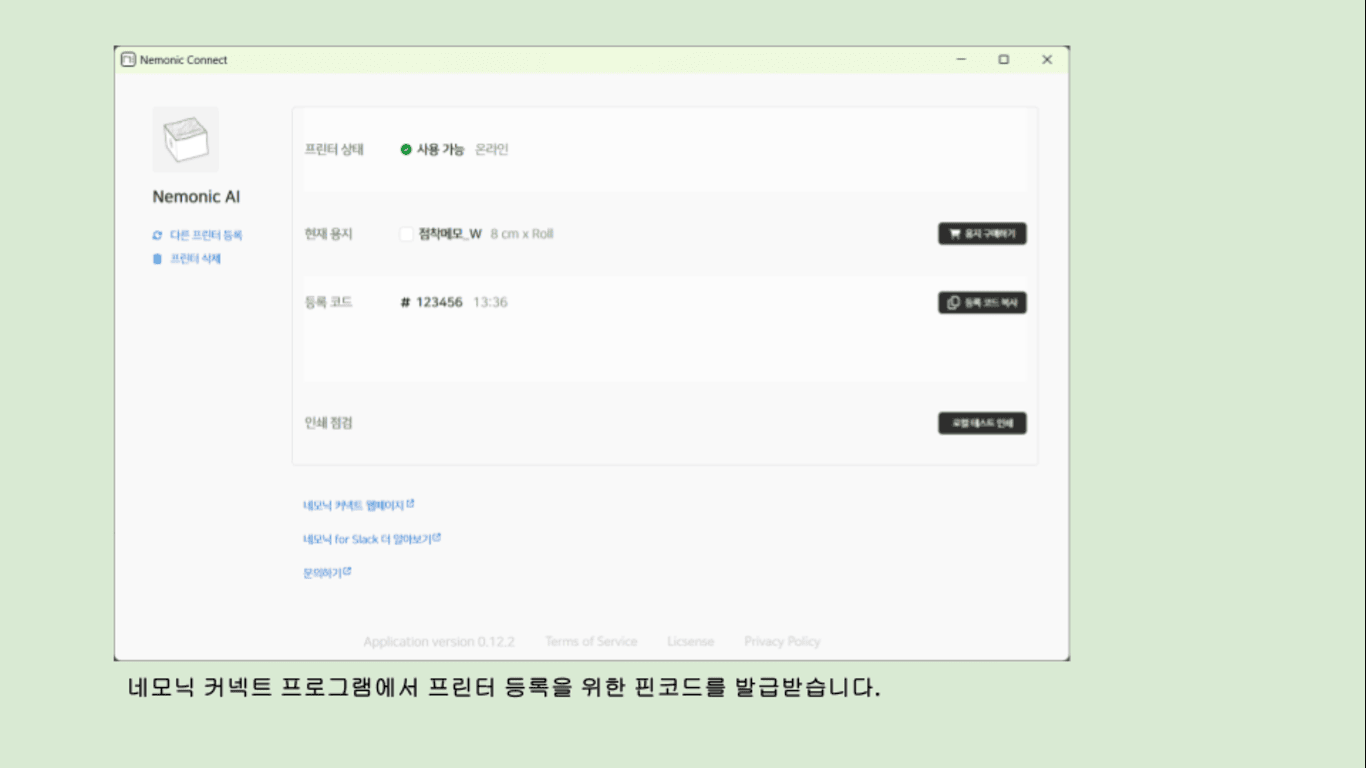The image size is (1366, 768).
Task: Open the Licsense footer link
Action: pyautogui.click(x=691, y=642)
